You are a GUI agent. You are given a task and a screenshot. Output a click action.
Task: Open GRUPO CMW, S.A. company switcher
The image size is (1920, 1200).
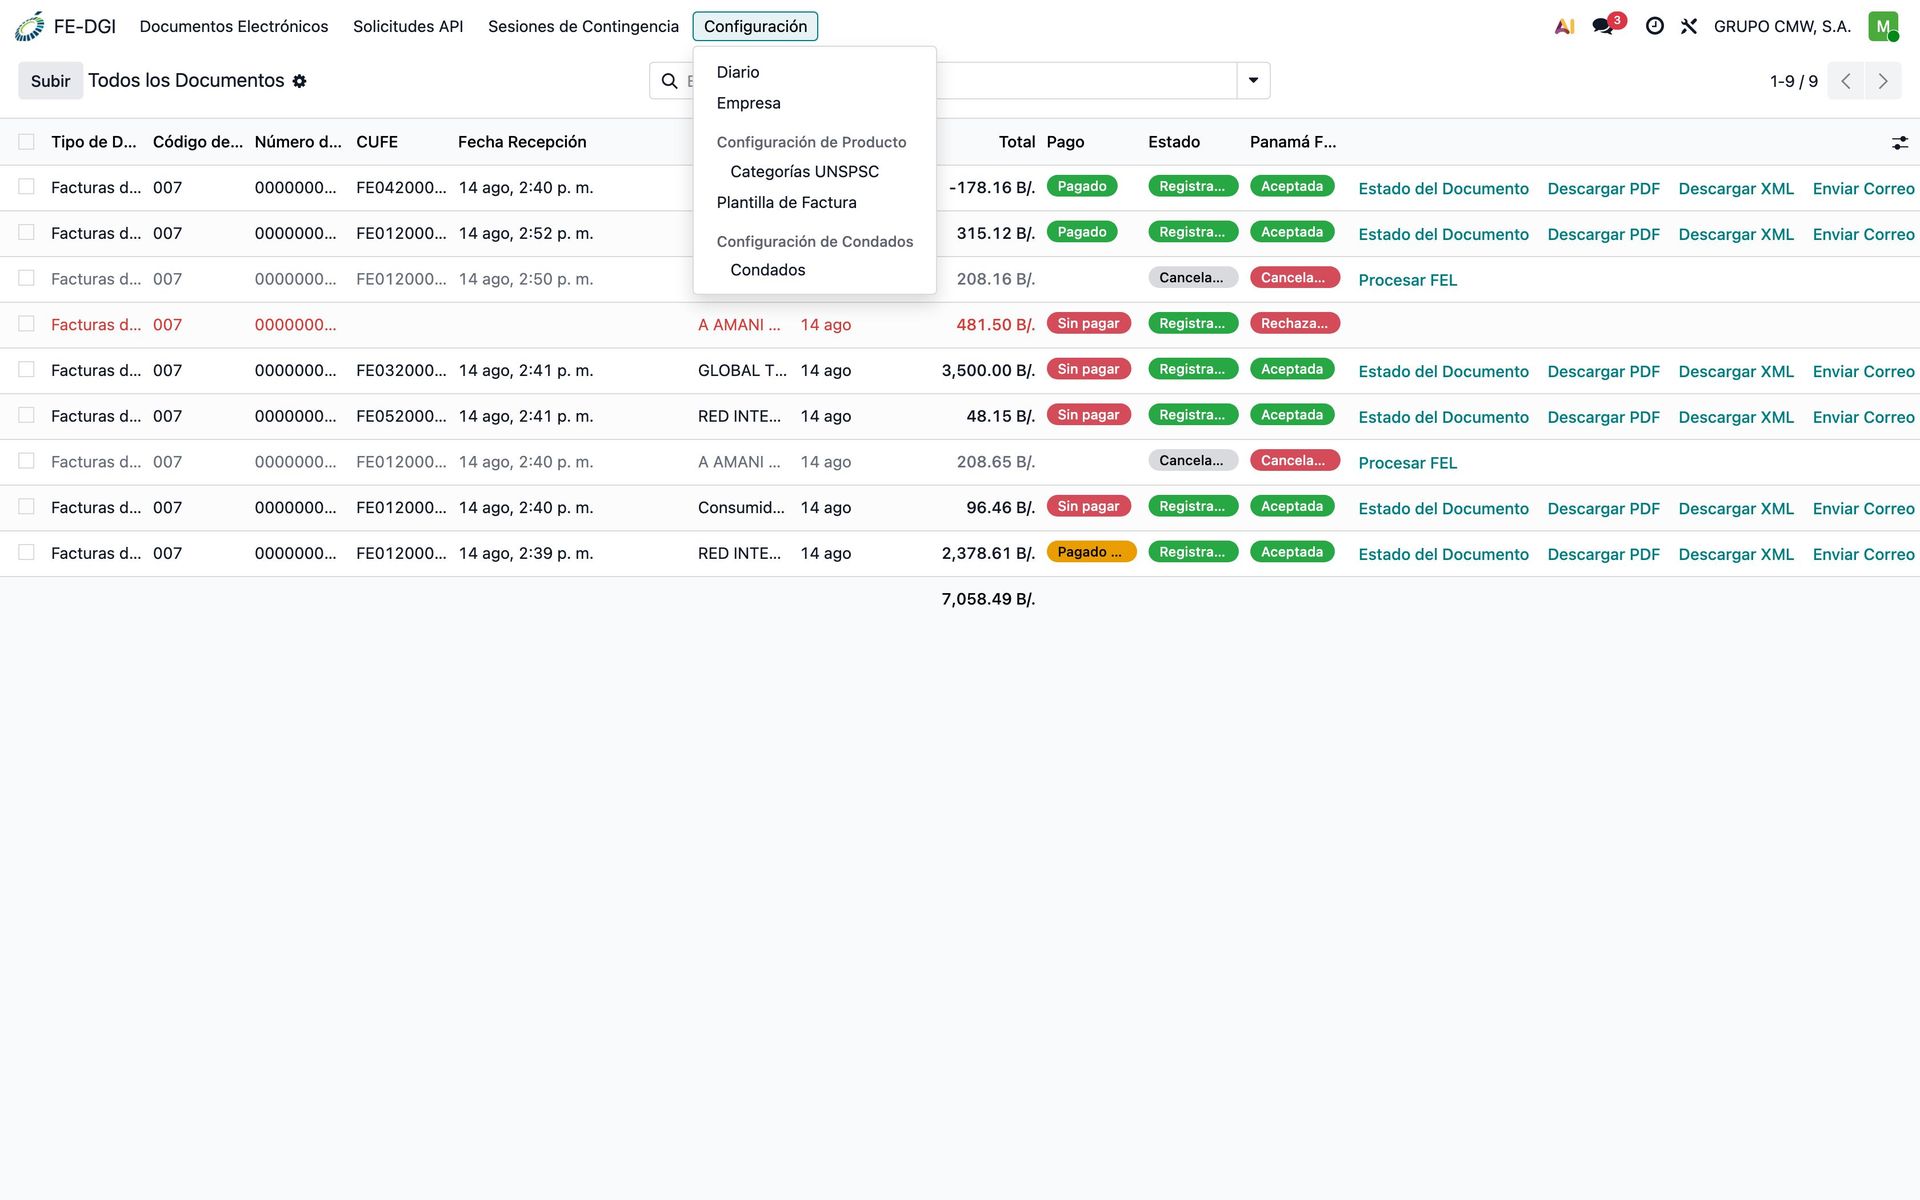coord(1782,26)
